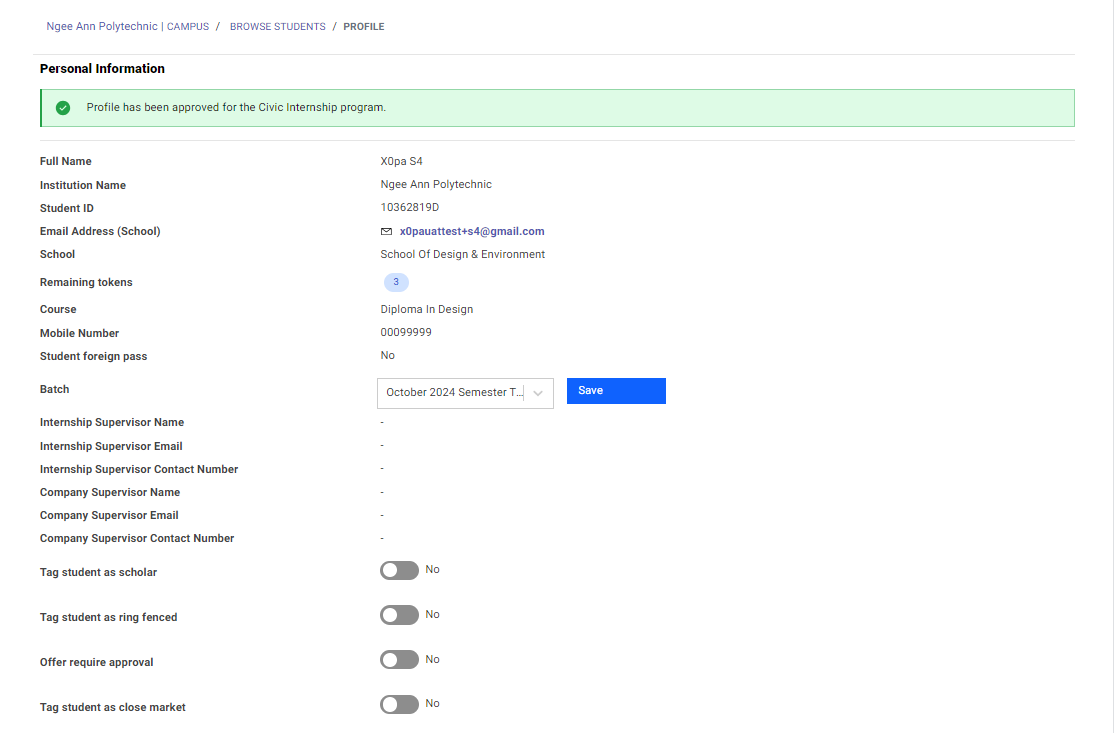1114x733 pixels.
Task: Select the PROFILE breadcrumb item
Action: click(x=363, y=27)
